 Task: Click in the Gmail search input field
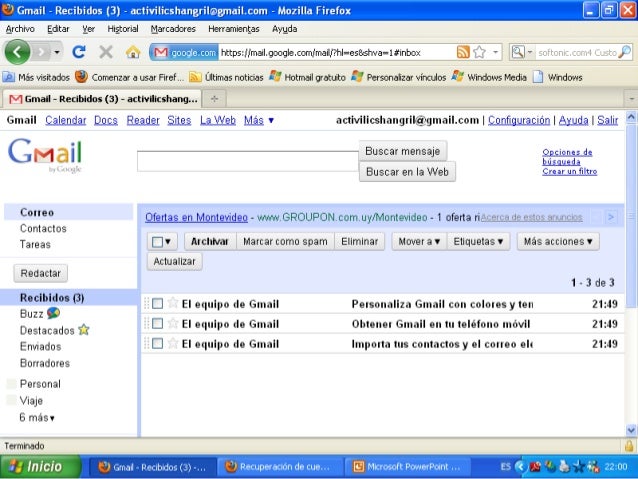[x=248, y=162]
